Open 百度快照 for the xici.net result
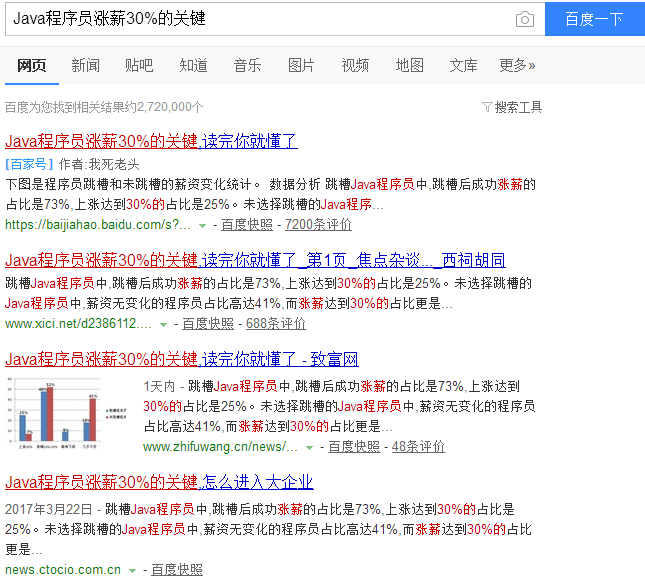 (208, 324)
